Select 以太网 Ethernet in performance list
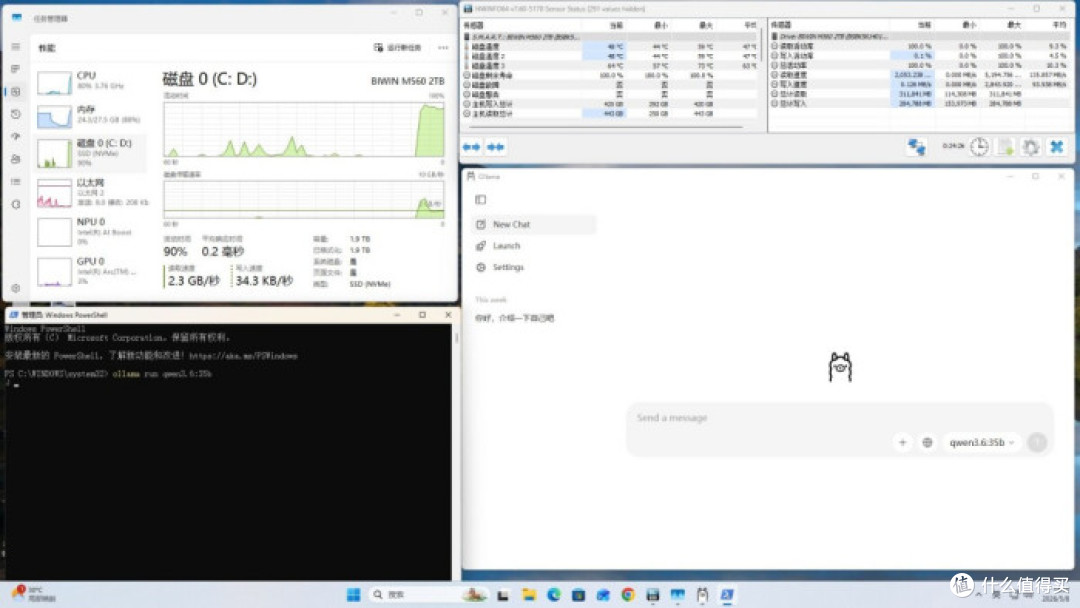The height and width of the screenshot is (608, 1080). [x=92, y=192]
